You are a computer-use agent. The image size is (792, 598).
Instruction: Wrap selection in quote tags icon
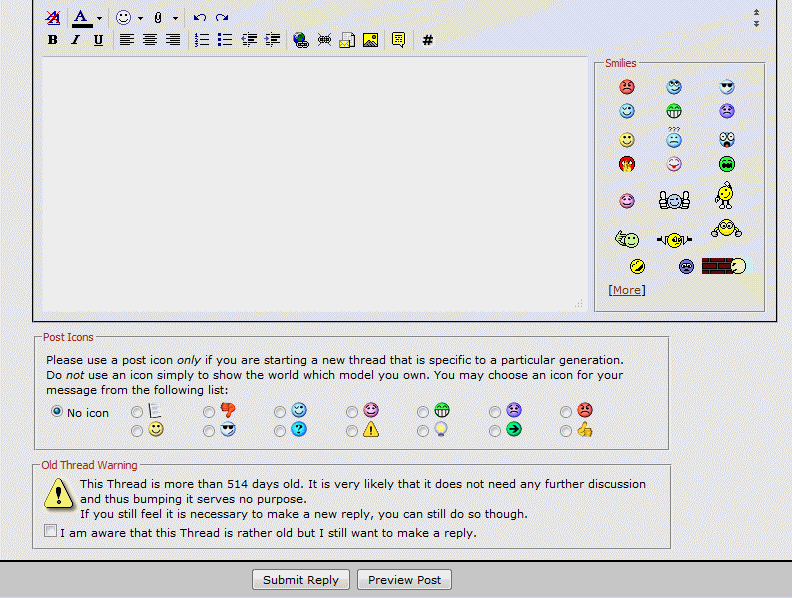click(398, 40)
